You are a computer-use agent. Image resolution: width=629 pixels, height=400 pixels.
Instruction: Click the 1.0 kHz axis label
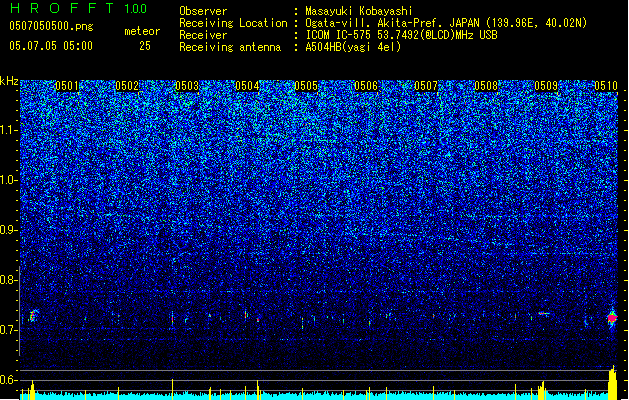(x=8, y=181)
